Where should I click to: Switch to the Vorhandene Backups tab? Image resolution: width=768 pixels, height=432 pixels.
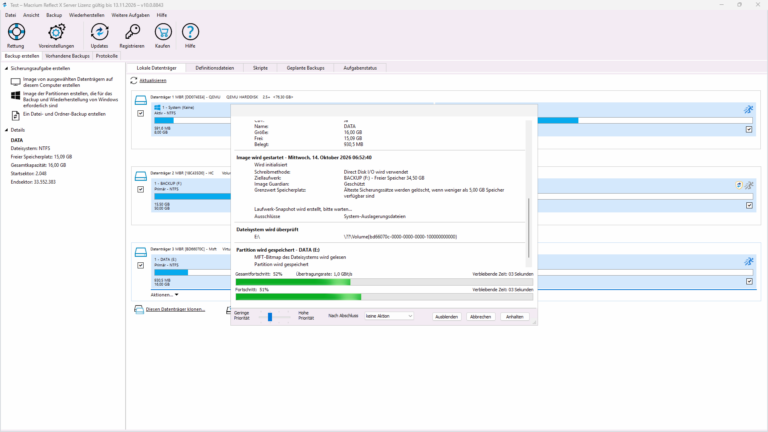(68, 56)
